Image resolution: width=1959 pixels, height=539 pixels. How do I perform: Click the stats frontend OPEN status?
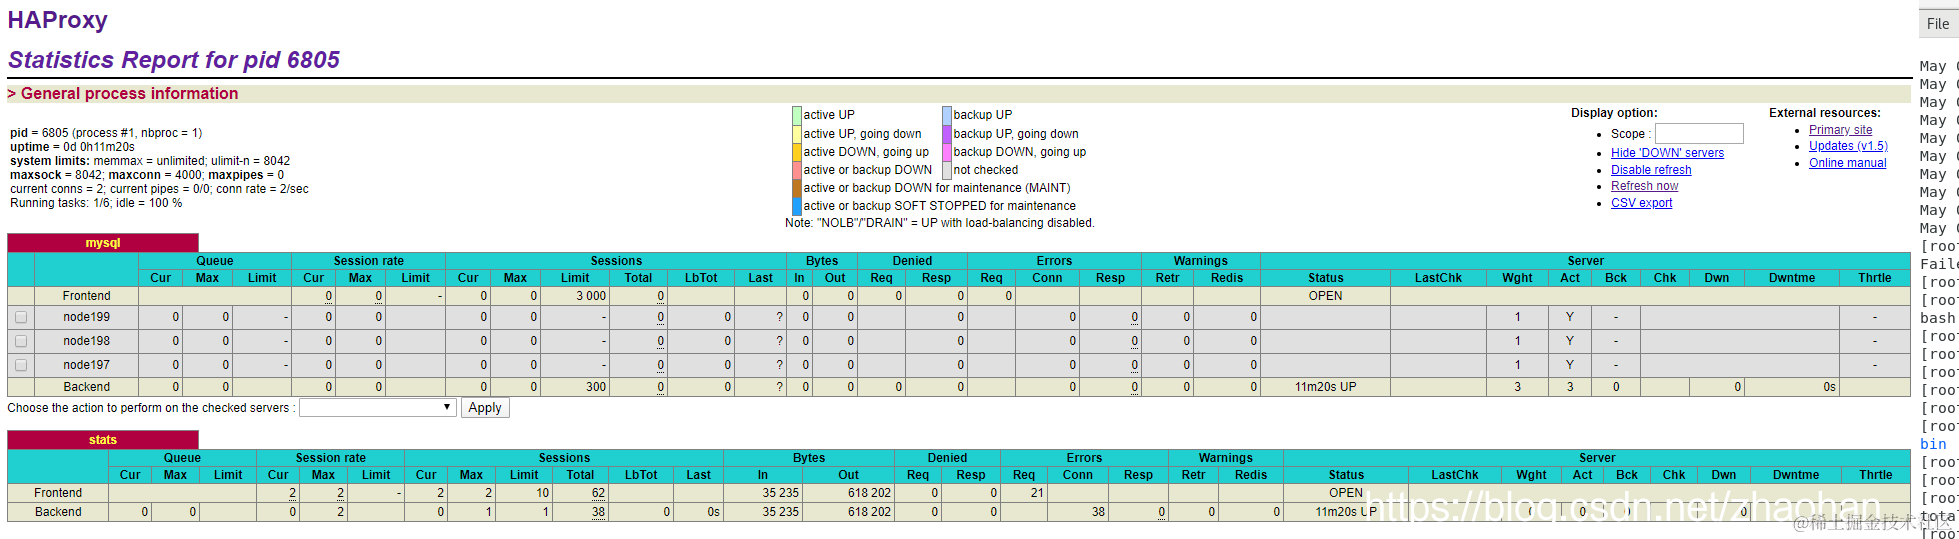point(1346,493)
